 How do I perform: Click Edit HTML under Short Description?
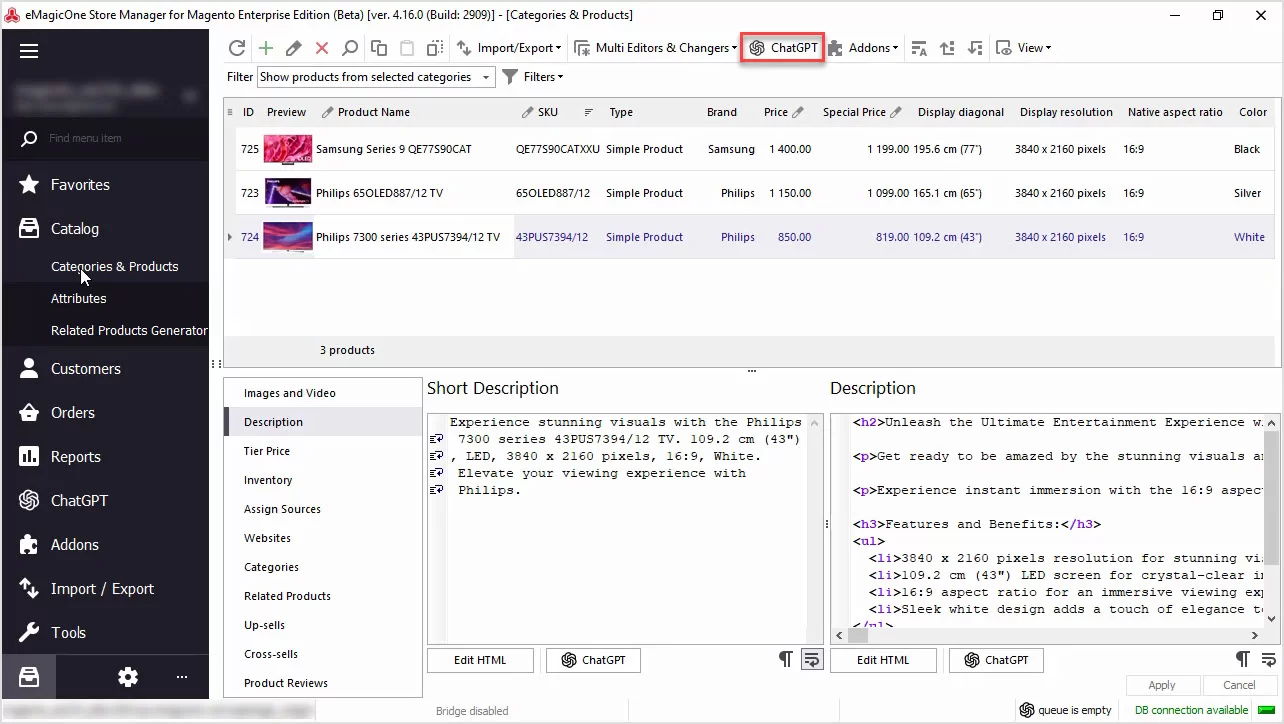[480, 660]
